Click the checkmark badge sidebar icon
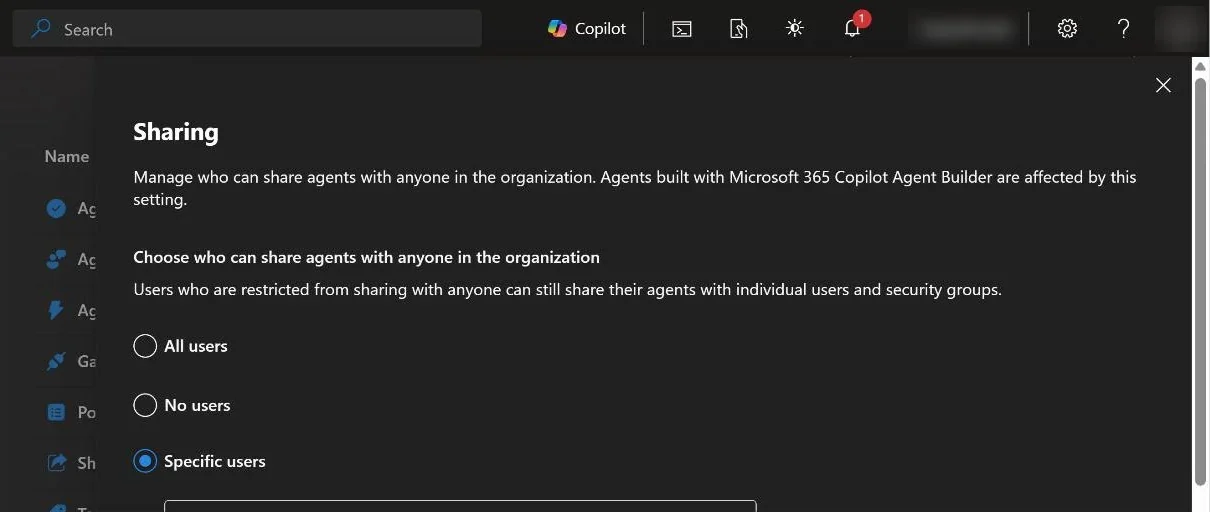Viewport: 1210px width, 512px height. (56, 208)
